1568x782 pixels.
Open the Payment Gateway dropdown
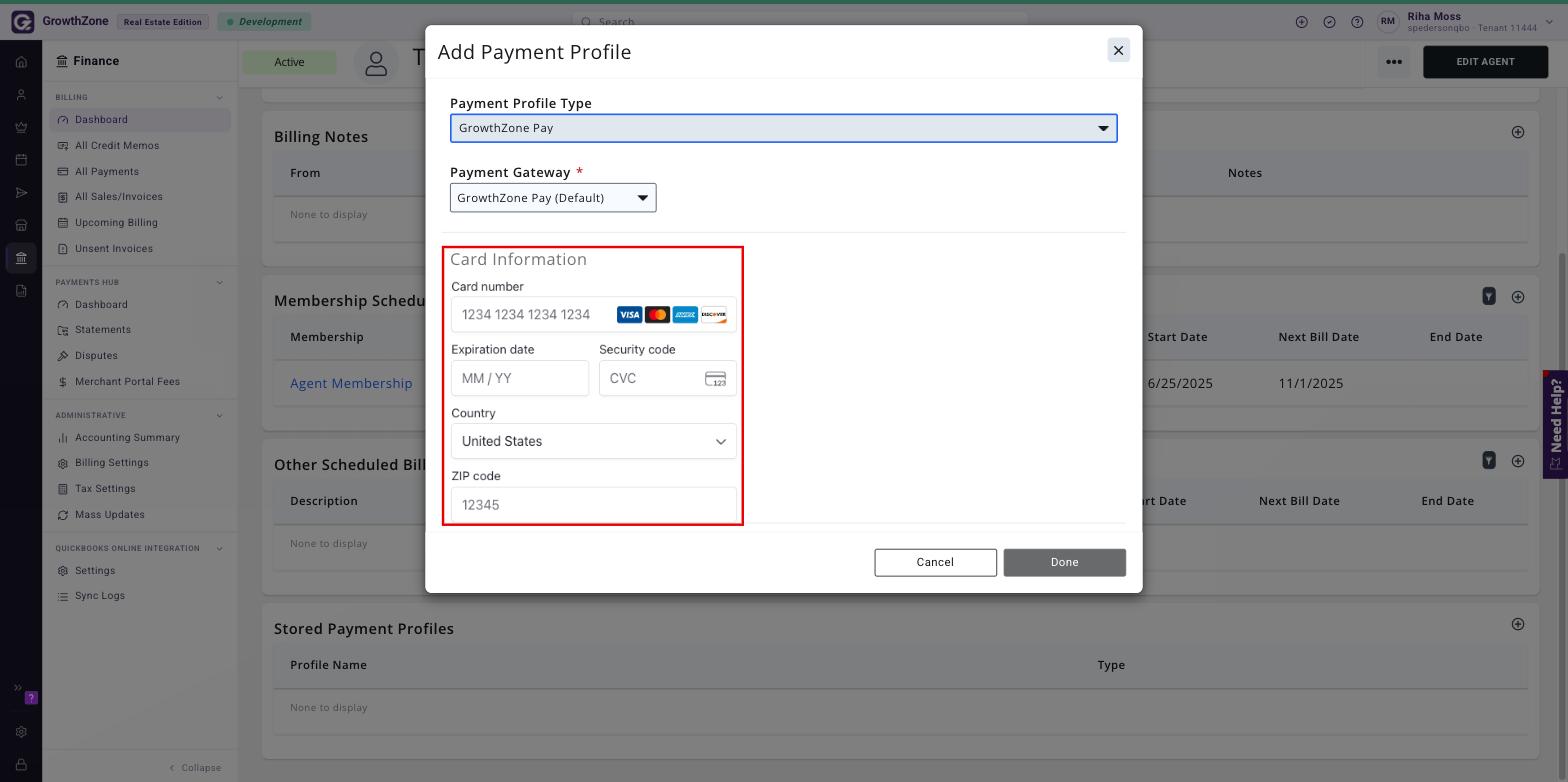[553, 198]
